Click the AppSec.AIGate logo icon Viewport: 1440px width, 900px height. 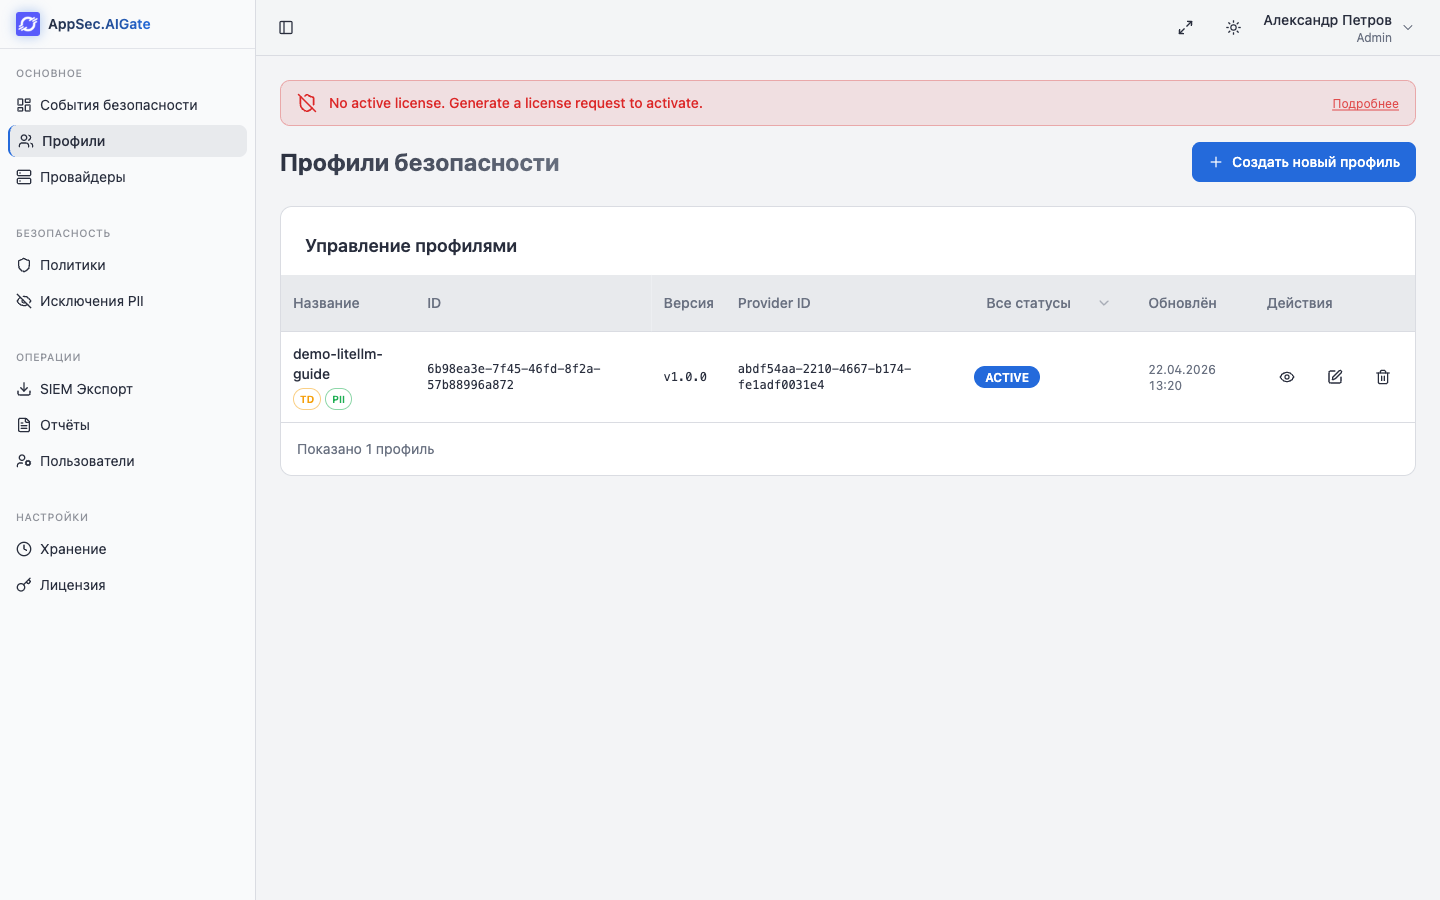(x=28, y=24)
